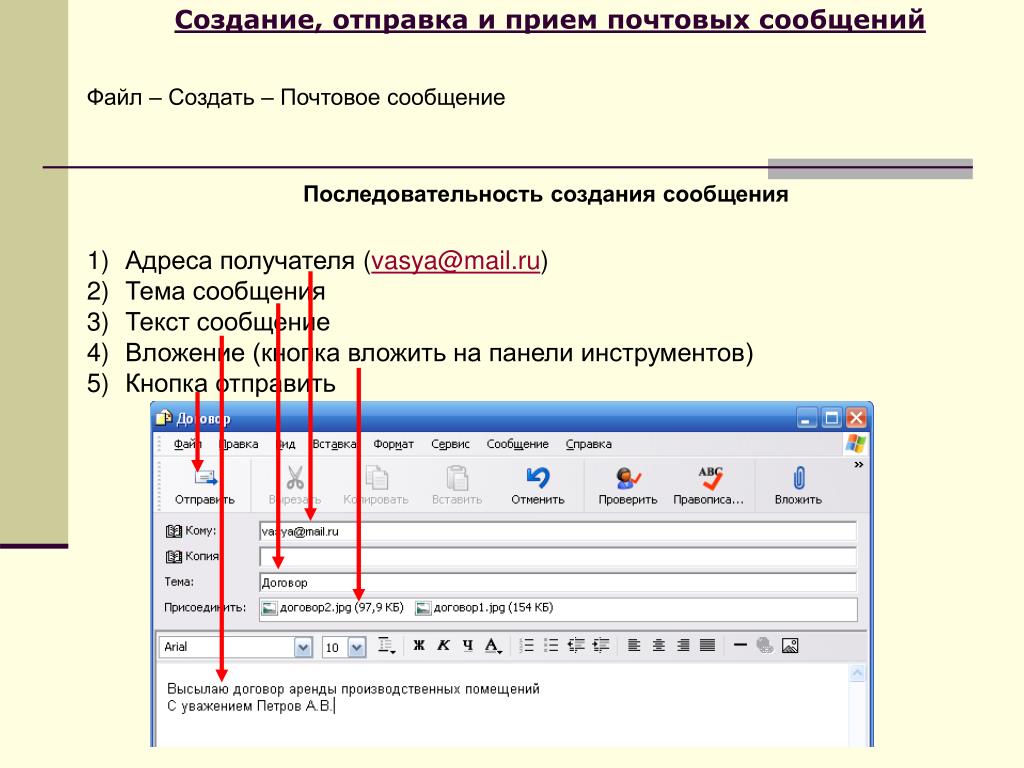Click the insert picture icon
Screen dimensions: 1024x768
click(790, 646)
